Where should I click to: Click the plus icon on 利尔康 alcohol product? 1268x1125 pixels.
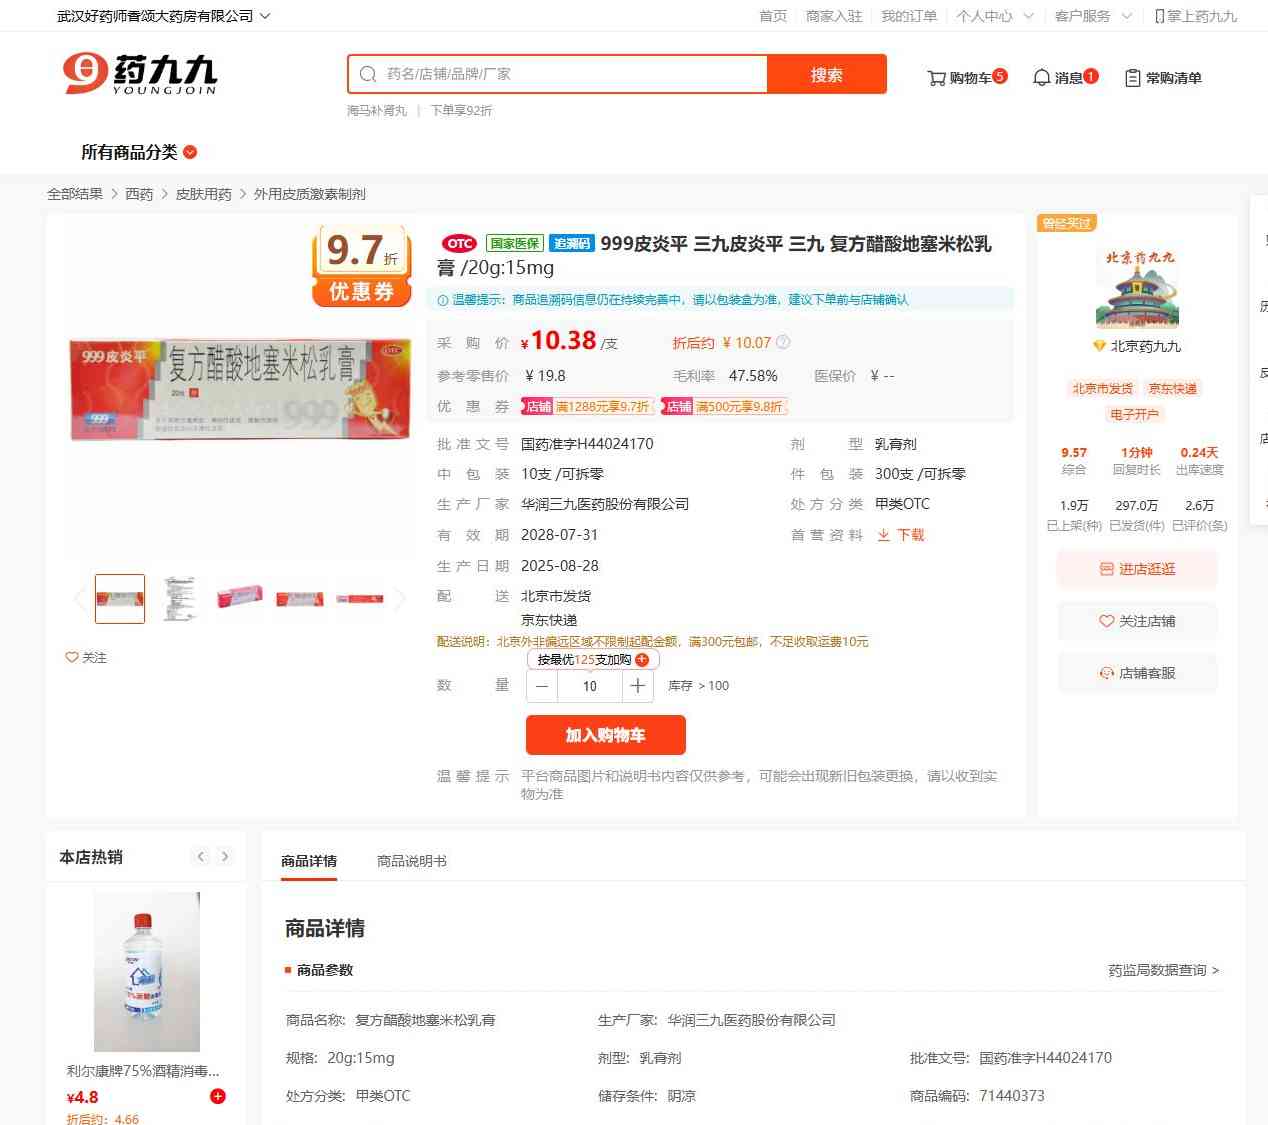point(217,1096)
